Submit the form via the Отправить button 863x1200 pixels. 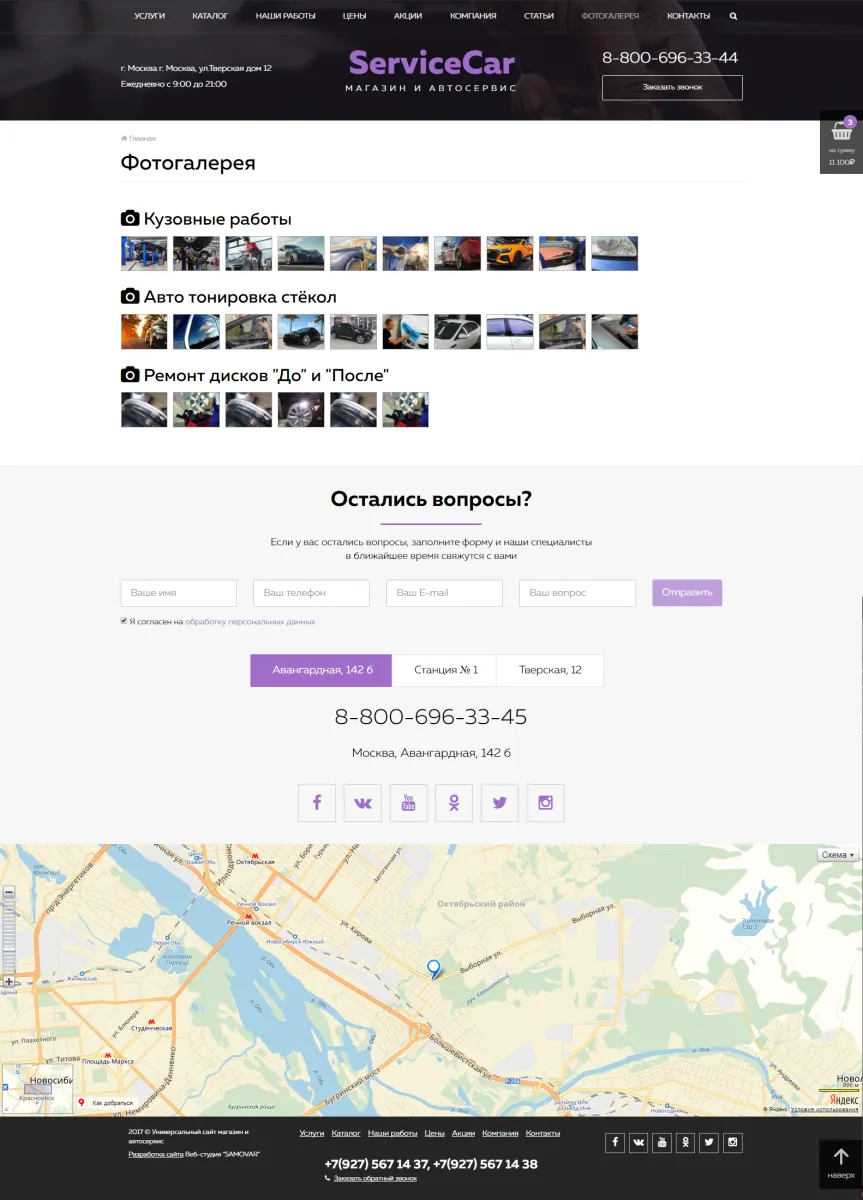(x=686, y=592)
